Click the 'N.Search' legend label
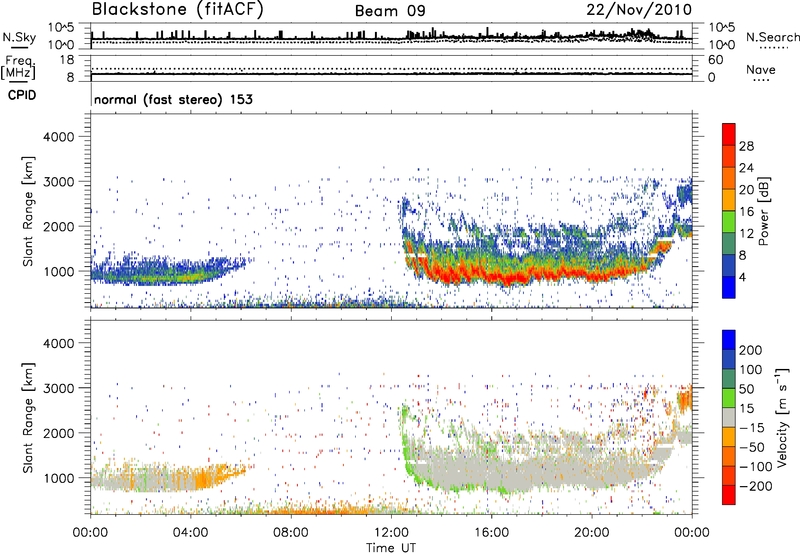The width and height of the screenshot is (800, 554). (772, 37)
